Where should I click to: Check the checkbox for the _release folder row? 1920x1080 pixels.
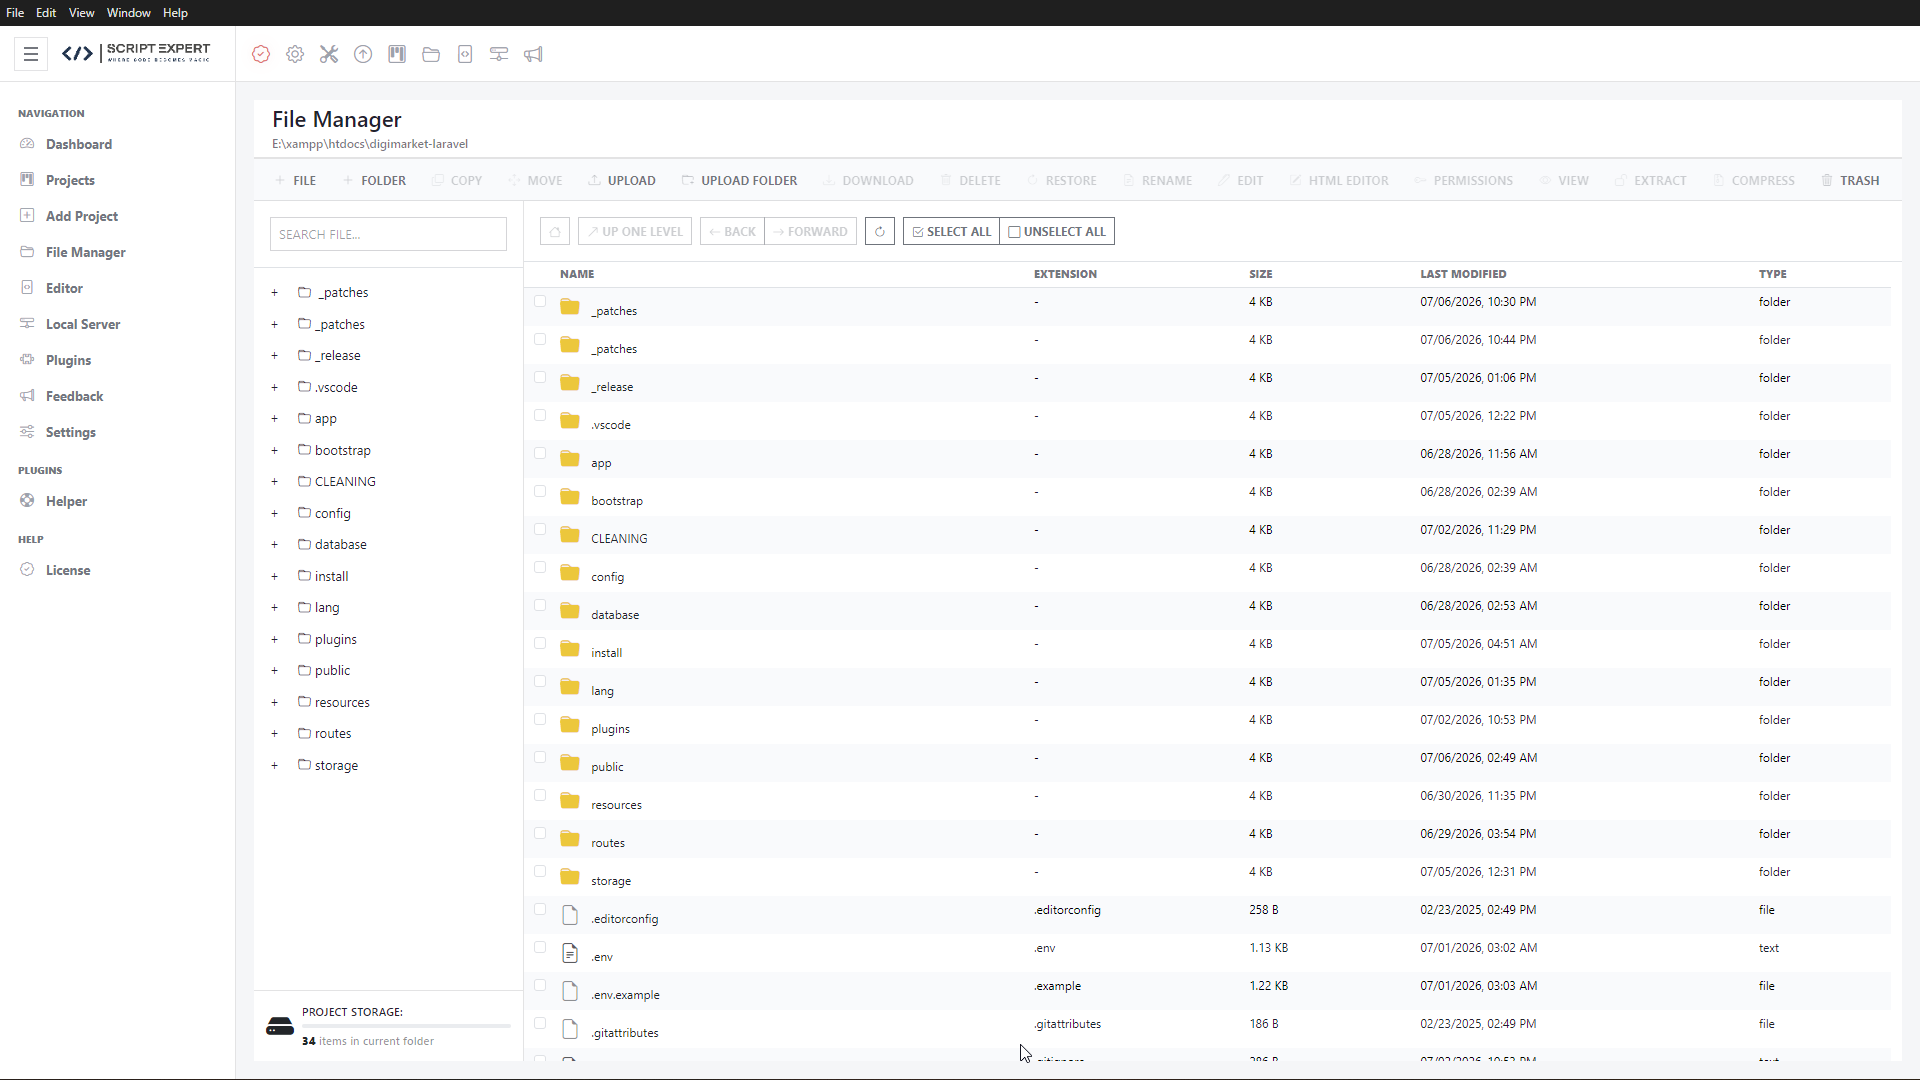[x=540, y=377]
